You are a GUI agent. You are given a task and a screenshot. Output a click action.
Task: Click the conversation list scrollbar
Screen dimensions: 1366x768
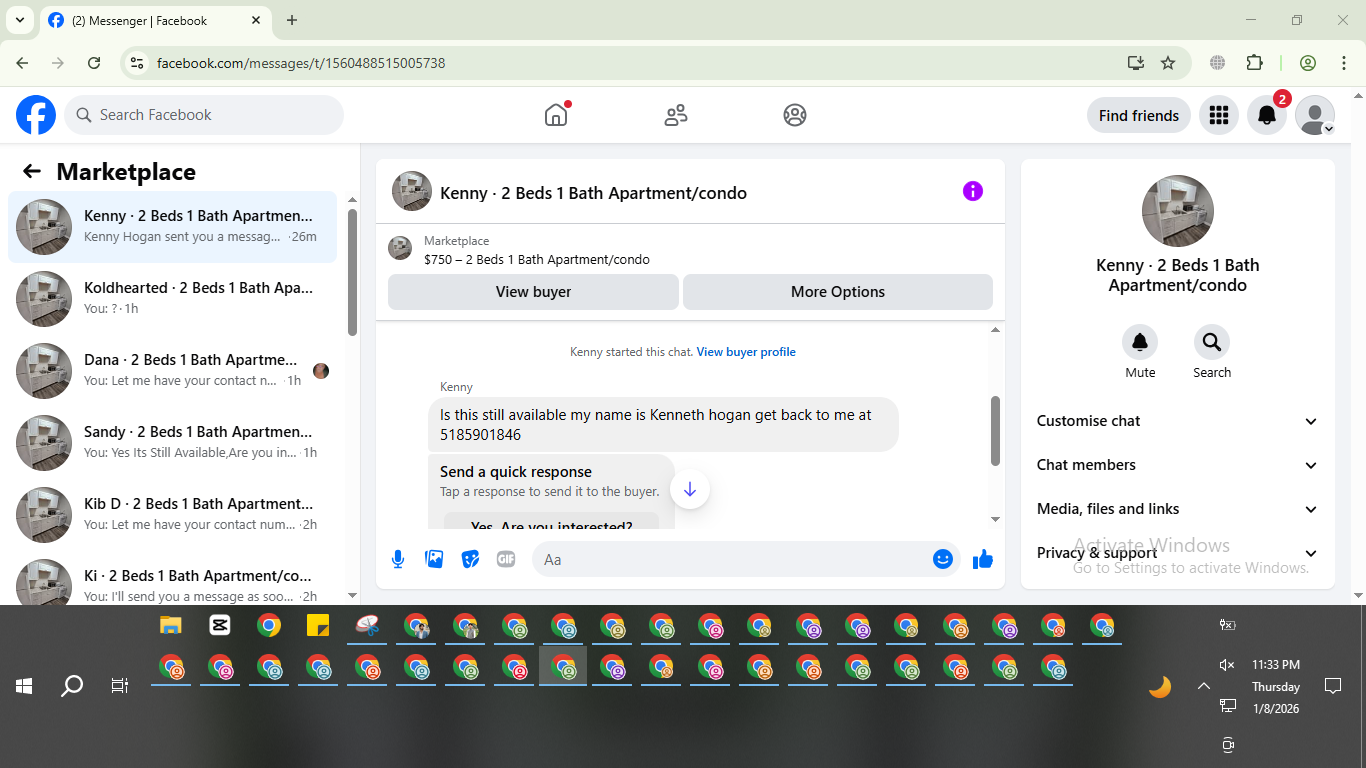(x=352, y=272)
